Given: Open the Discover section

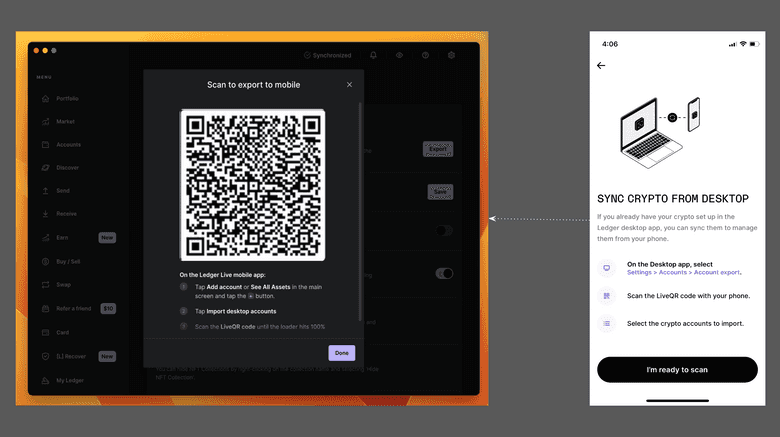Looking at the screenshot, I should [x=67, y=167].
